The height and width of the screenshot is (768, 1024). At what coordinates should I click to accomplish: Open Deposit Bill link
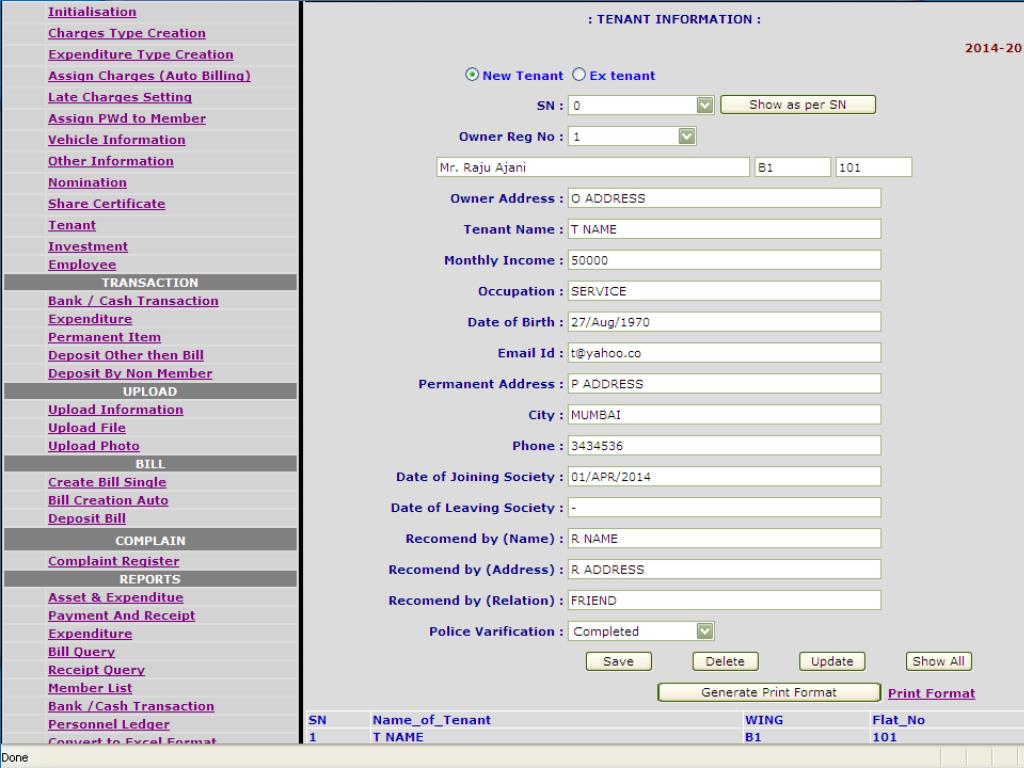(87, 519)
